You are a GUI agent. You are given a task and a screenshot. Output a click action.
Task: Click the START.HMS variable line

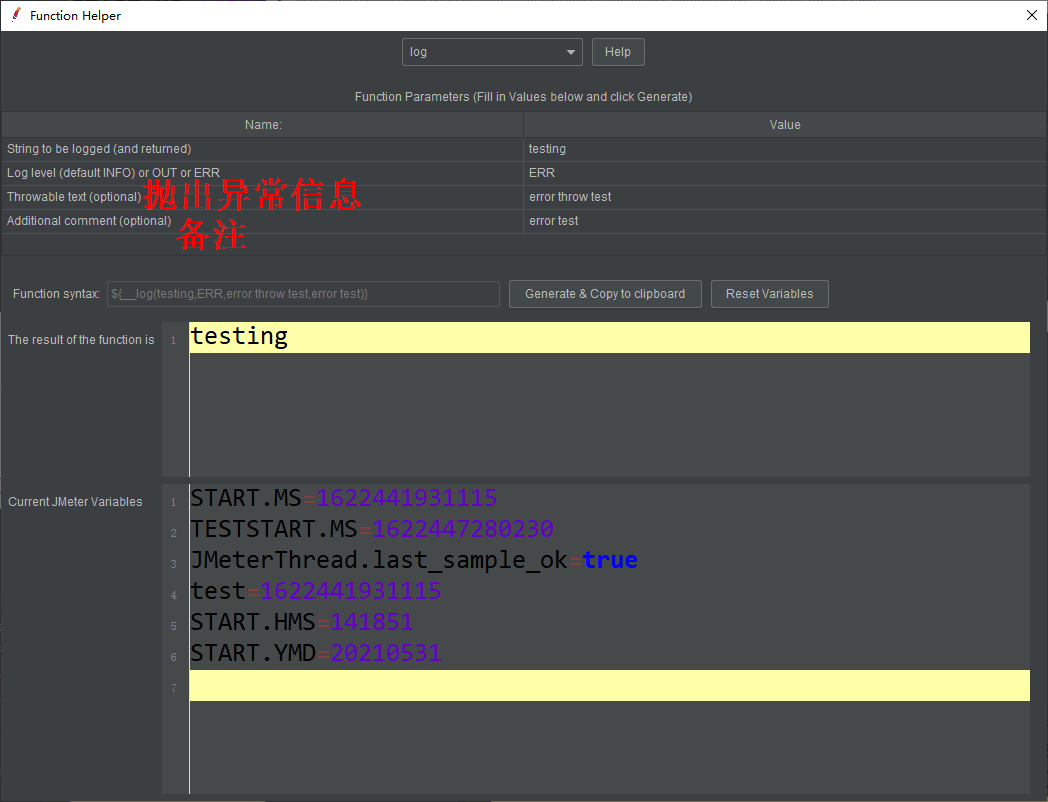(x=609, y=622)
